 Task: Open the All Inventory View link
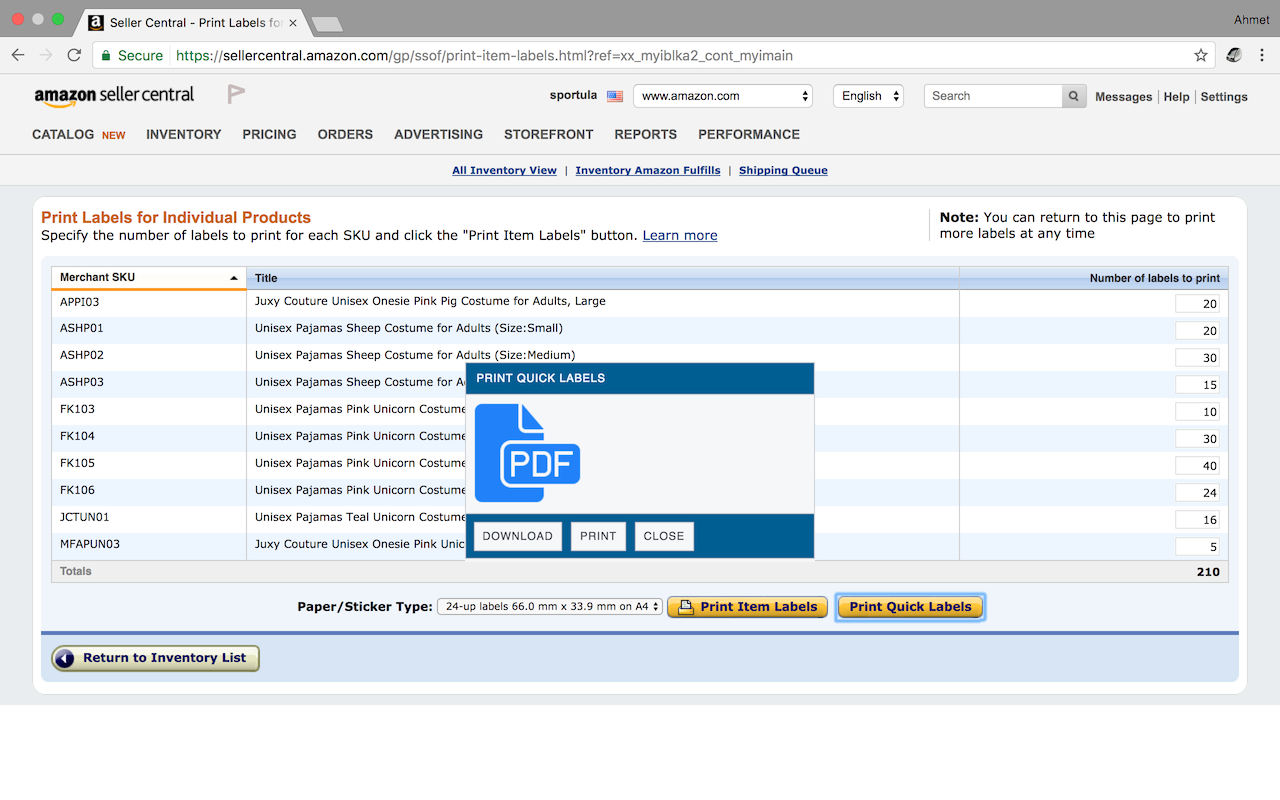(x=504, y=170)
